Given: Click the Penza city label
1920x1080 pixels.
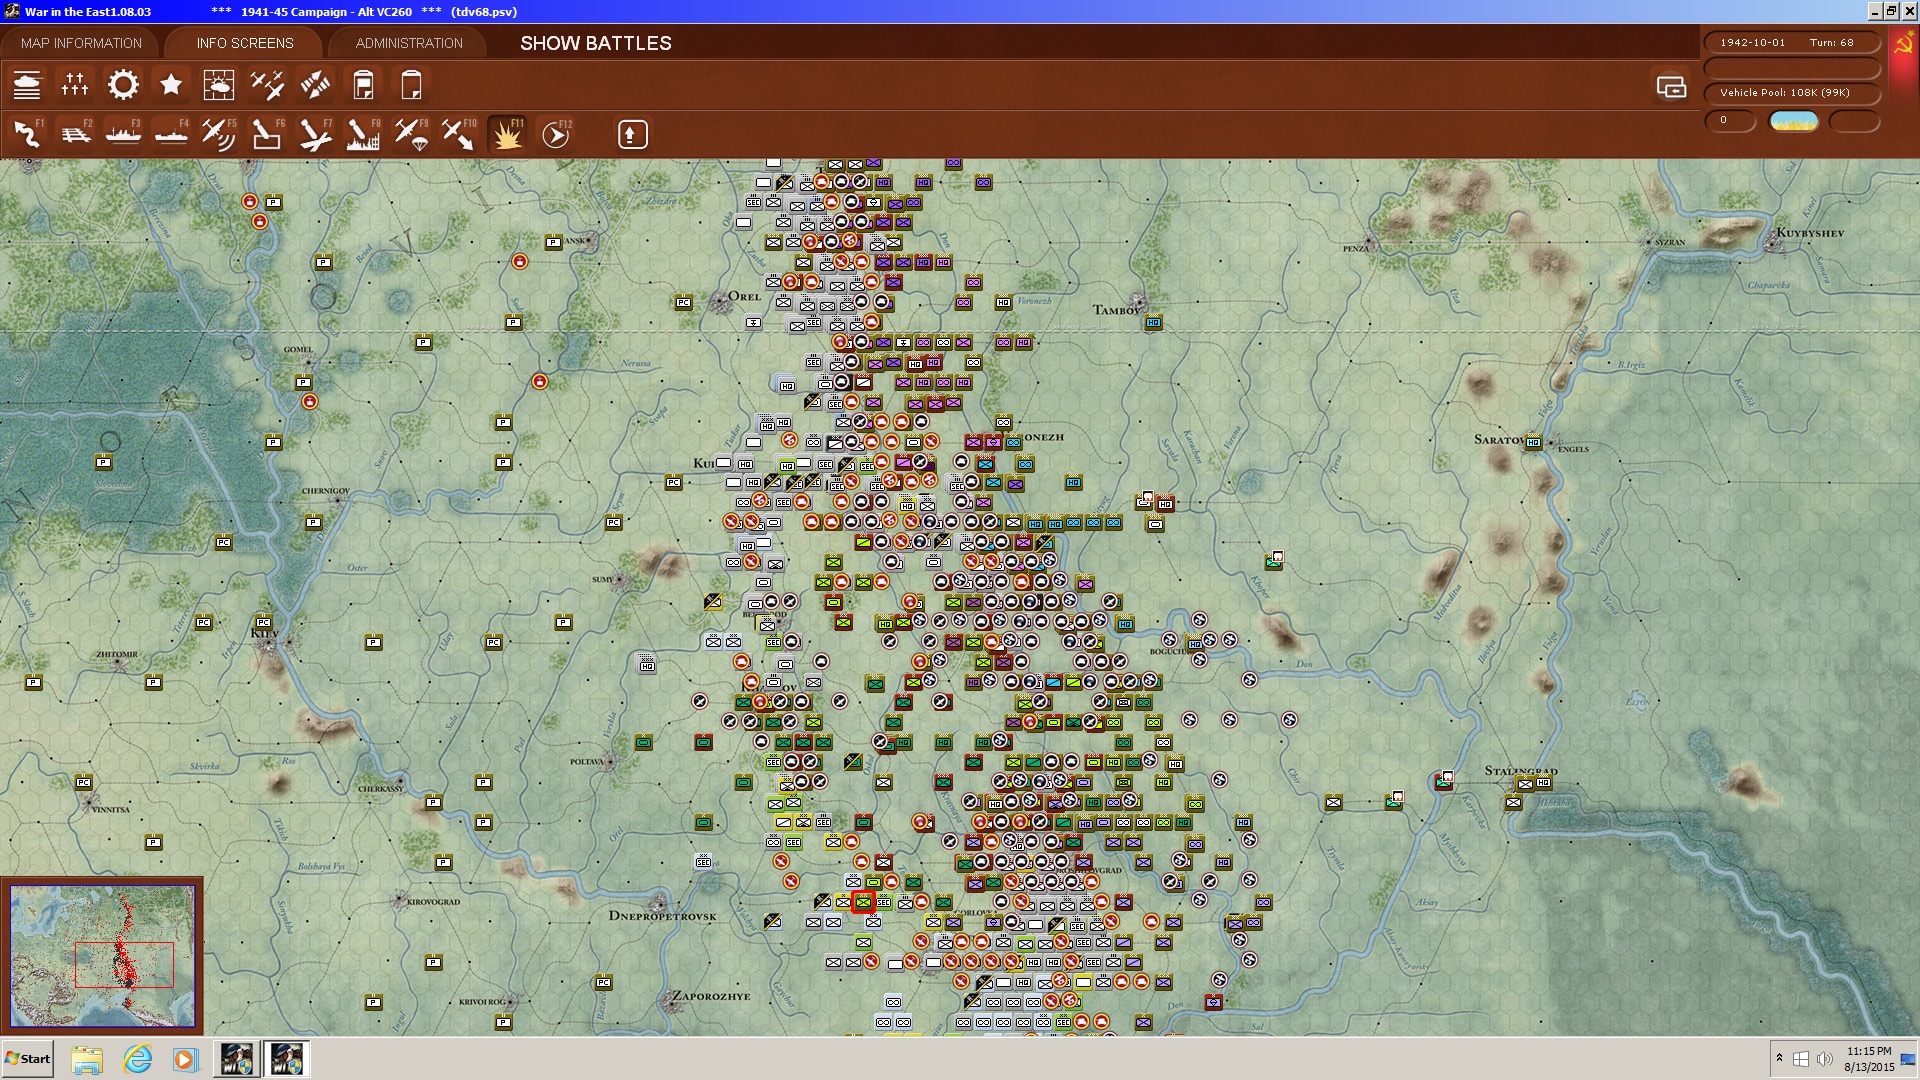Looking at the screenshot, I should (1355, 248).
